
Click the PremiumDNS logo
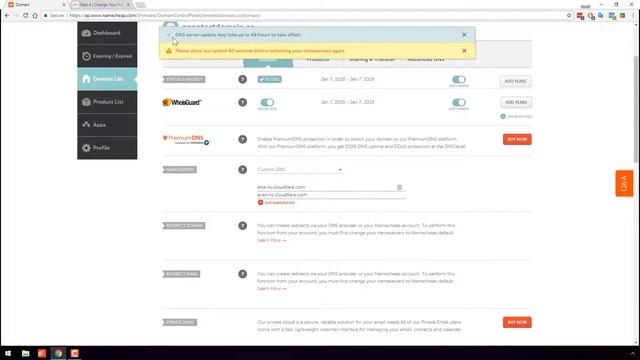[x=186, y=140]
